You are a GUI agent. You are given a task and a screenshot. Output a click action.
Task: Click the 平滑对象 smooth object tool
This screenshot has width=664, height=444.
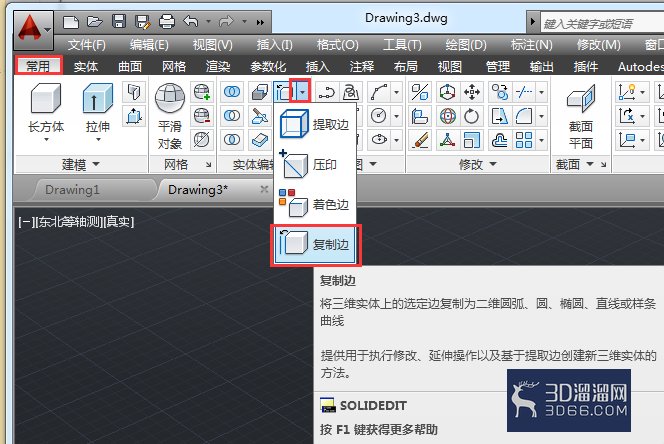tap(170, 114)
